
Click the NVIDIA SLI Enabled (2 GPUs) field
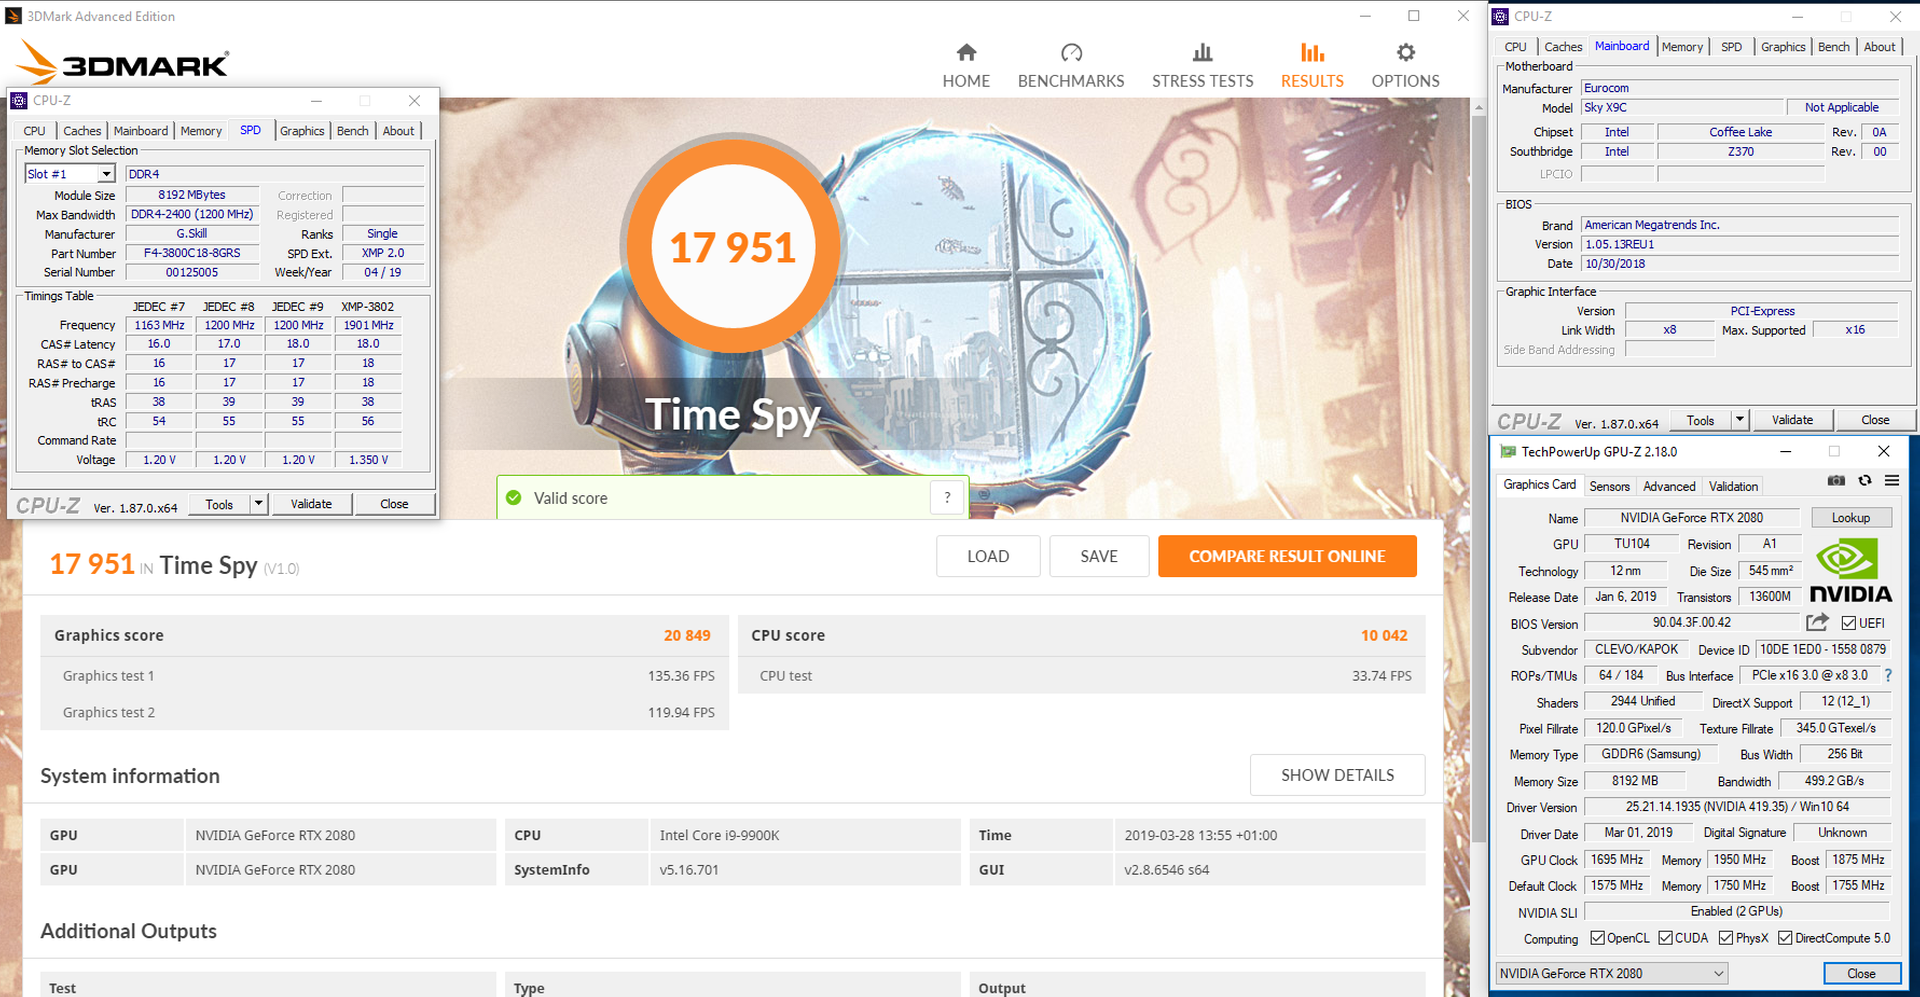click(x=1737, y=911)
